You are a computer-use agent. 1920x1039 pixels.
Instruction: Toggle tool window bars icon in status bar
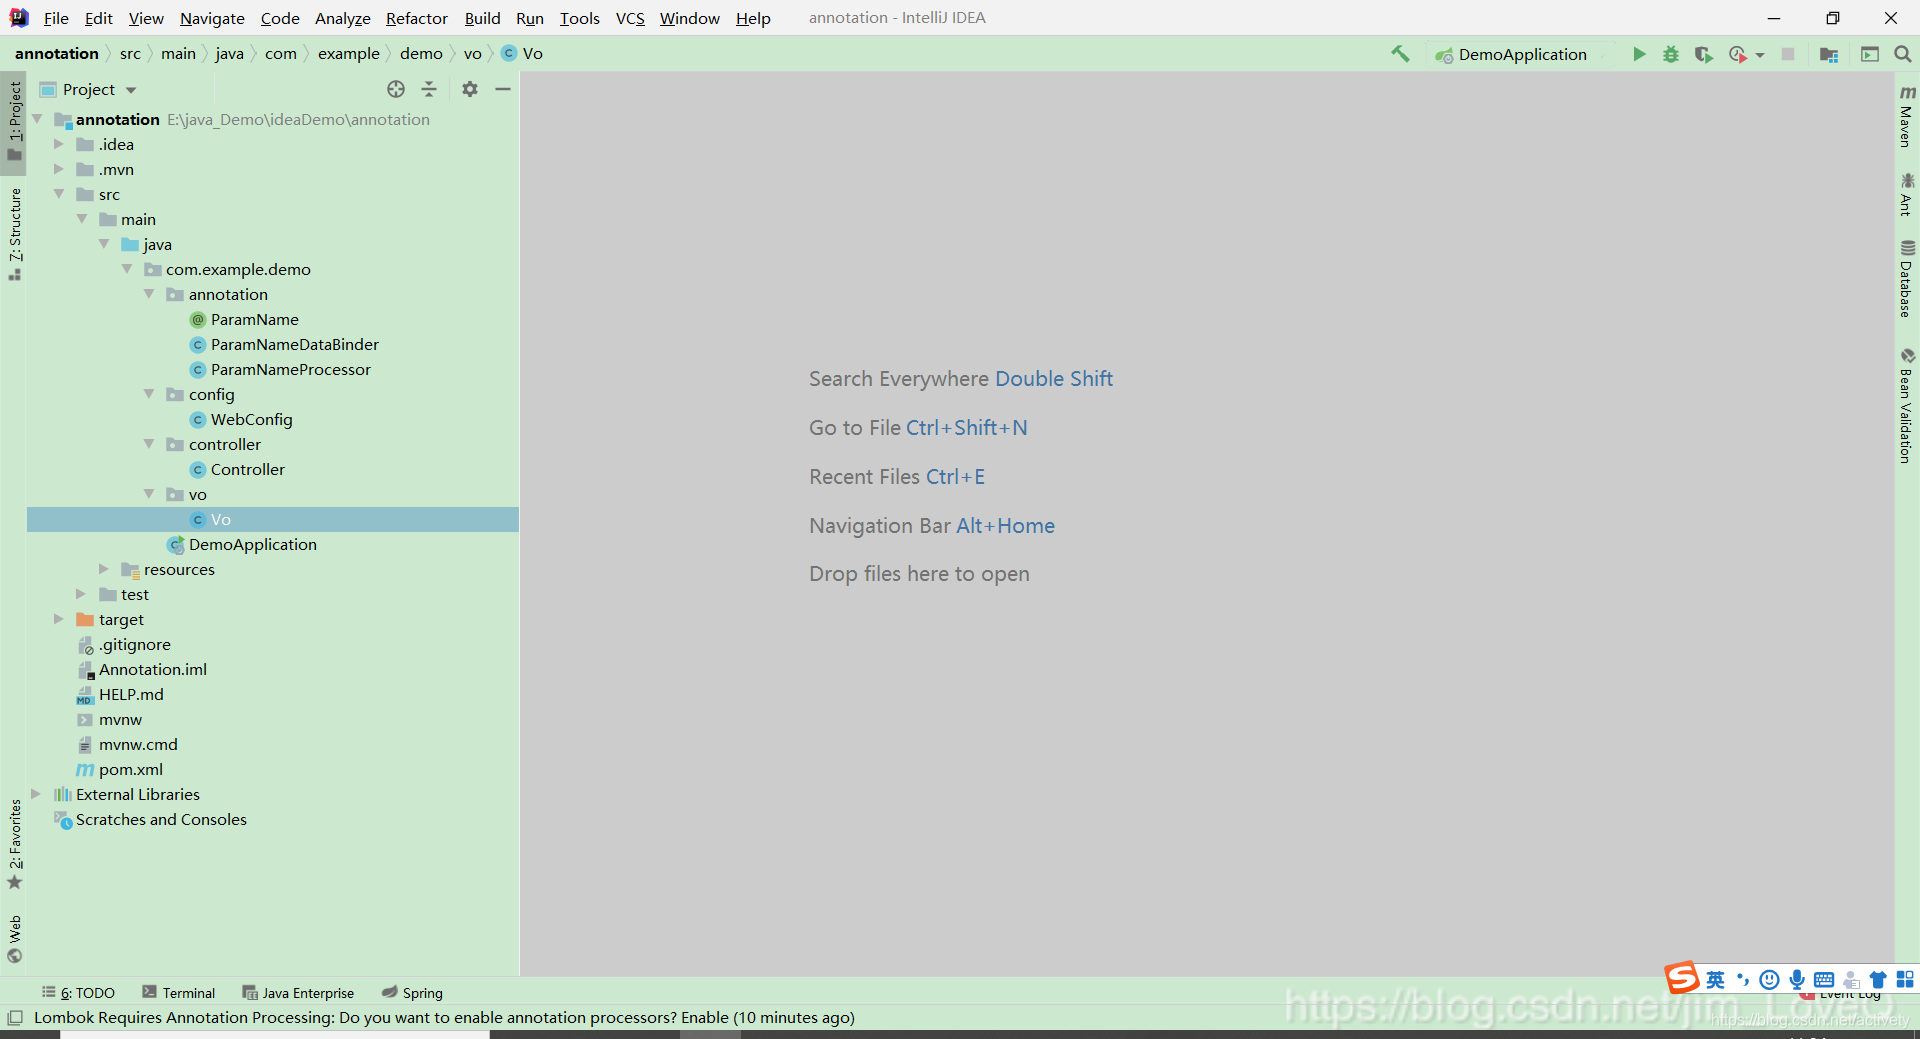click(15, 1018)
